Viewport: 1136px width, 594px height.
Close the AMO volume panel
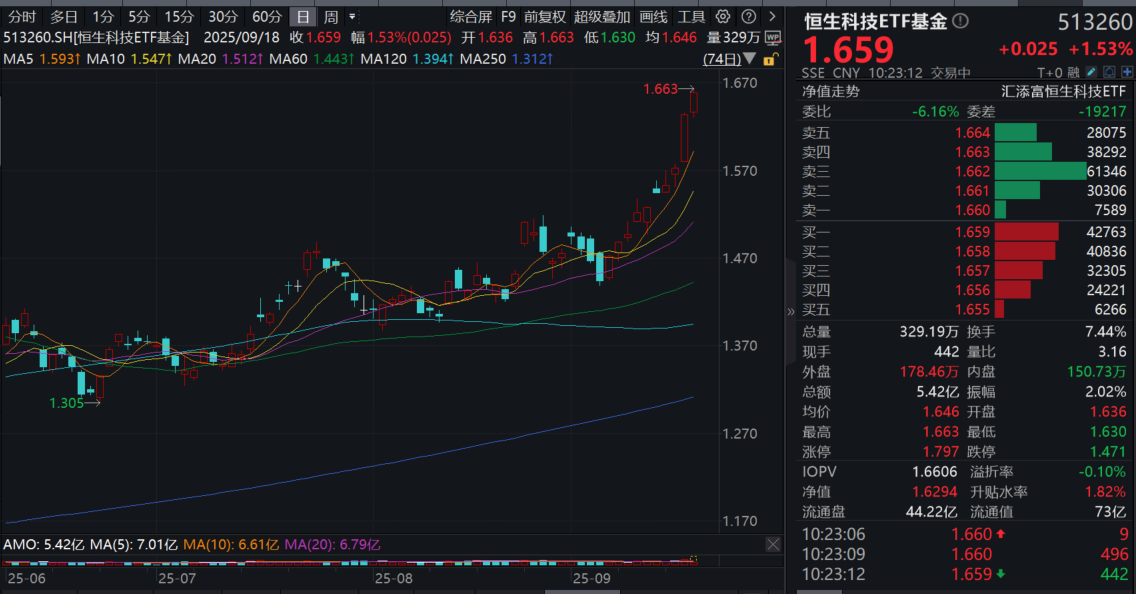pyautogui.click(x=773, y=544)
